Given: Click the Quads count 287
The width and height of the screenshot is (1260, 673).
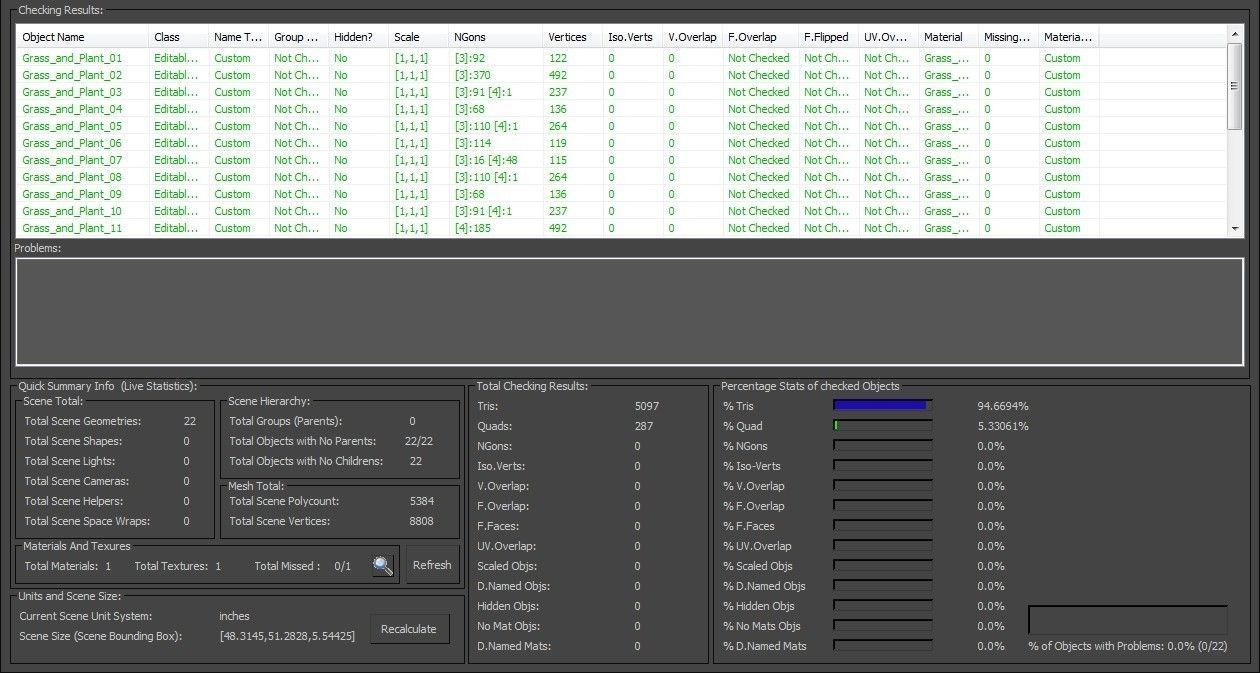Looking at the screenshot, I should click(x=644, y=426).
